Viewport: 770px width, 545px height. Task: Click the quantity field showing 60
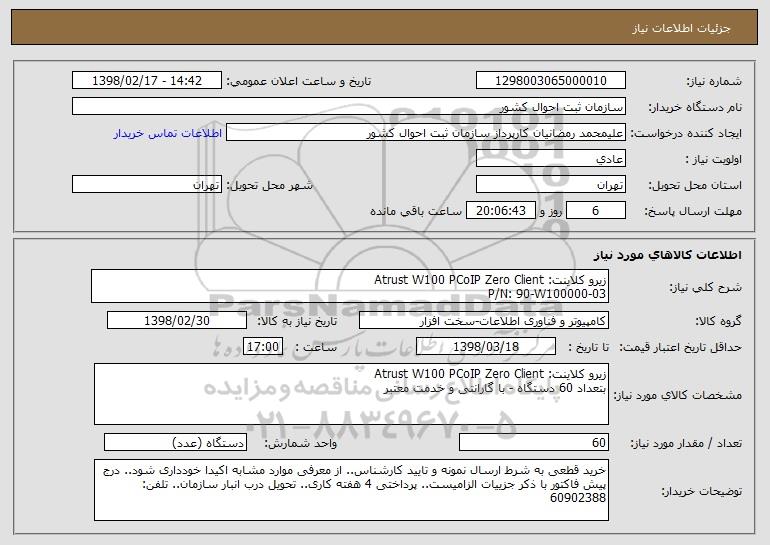[x=534, y=442]
